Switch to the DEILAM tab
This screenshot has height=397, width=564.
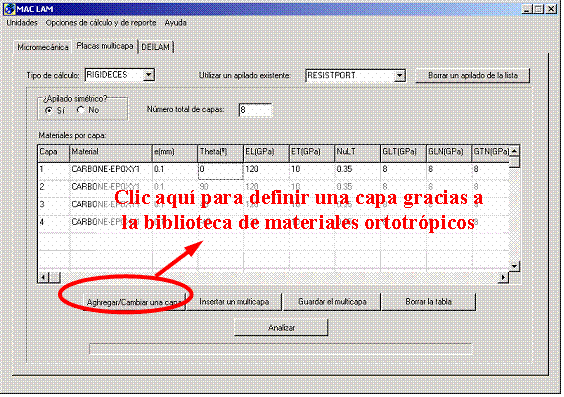pyautogui.click(x=156, y=47)
